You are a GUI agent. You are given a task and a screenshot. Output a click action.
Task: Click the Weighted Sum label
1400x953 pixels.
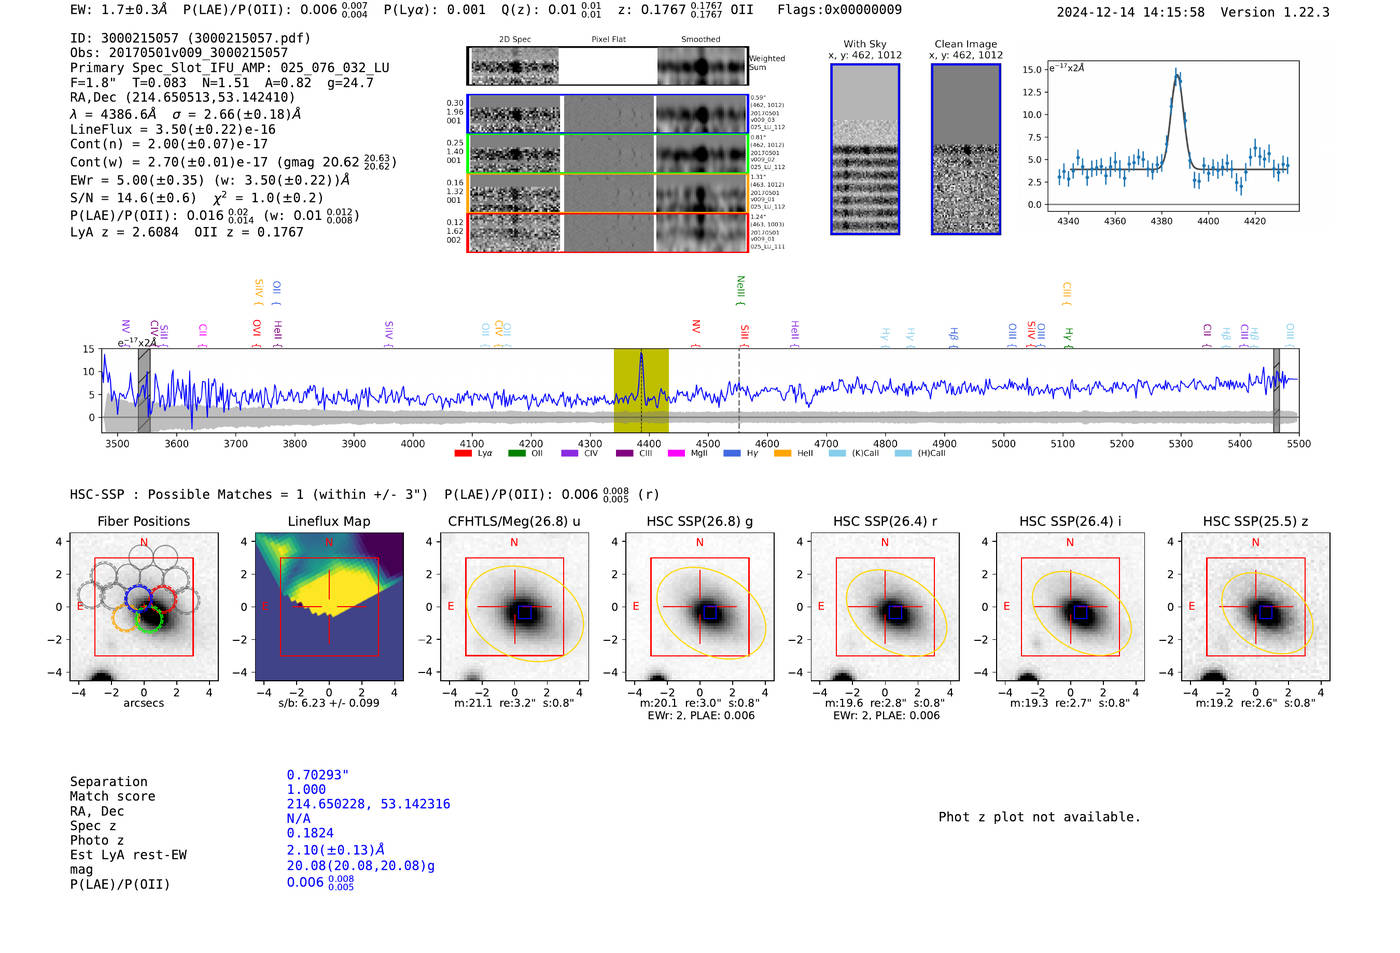pyautogui.click(x=767, y=63)
